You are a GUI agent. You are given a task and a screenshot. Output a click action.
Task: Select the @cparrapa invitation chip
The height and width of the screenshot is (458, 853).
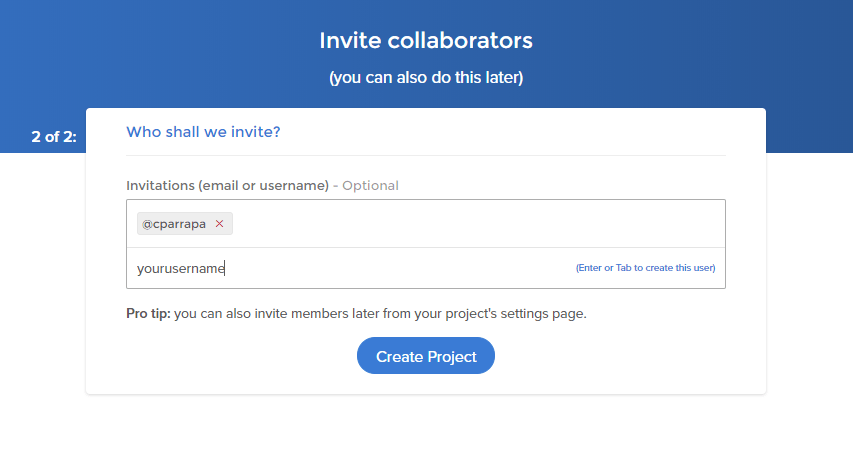[x=185, y=224]
